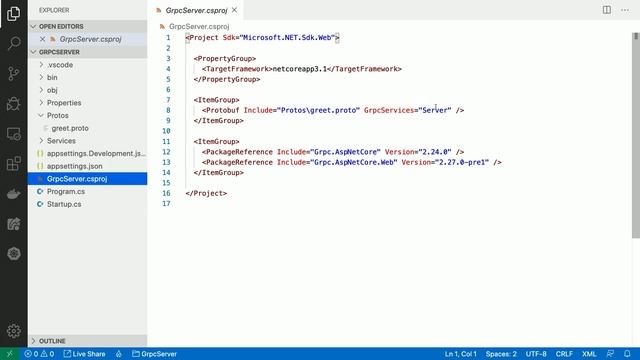Open the Remote Explorer icon

click(13, 134)
